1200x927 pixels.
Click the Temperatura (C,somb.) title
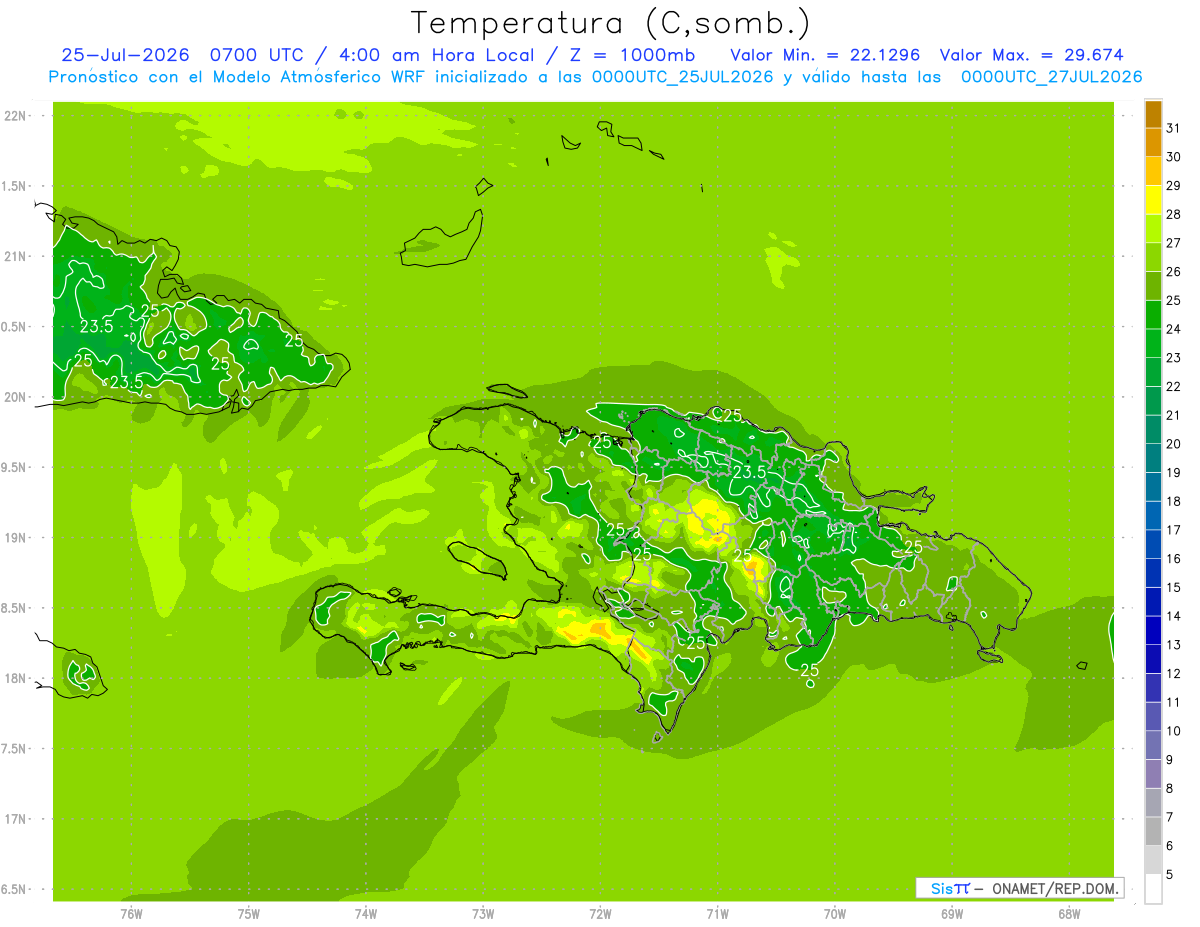coord(611,23)
